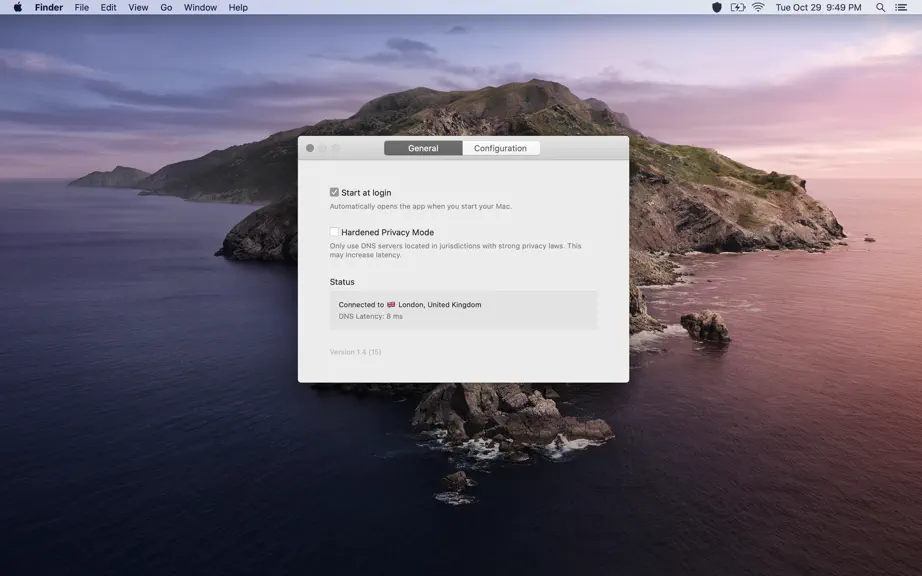Screen dimensions: 922x576
Task: Disable the Start at login checkbox
Action: pyautogui.click(x=334, y=192)
